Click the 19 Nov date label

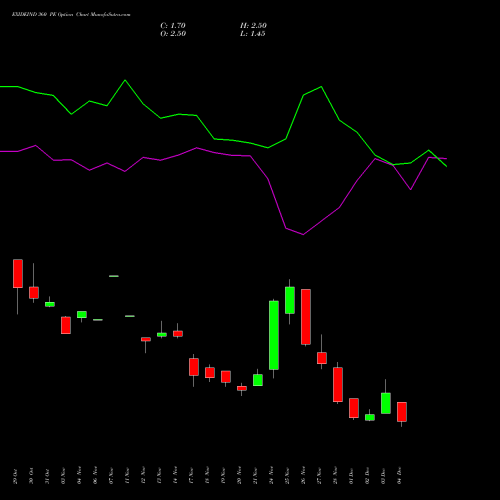point(223,476)
